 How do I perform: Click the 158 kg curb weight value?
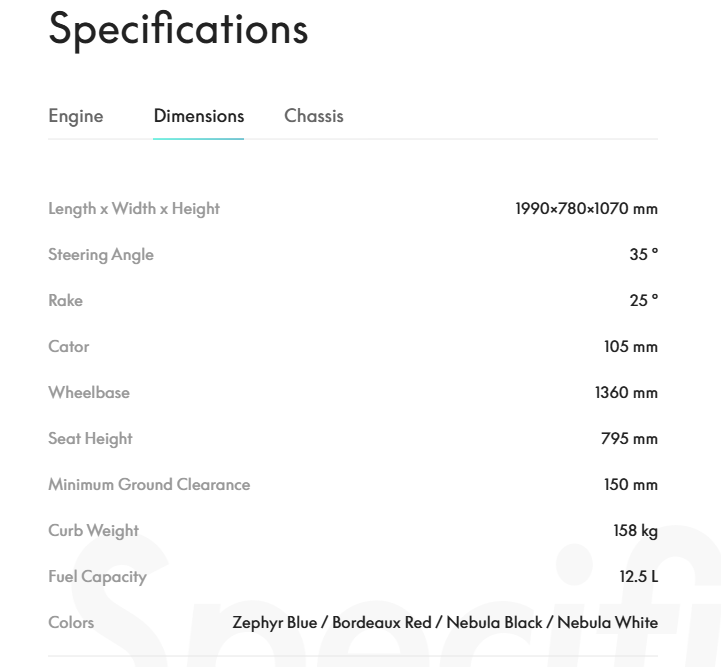click(635, 531)
